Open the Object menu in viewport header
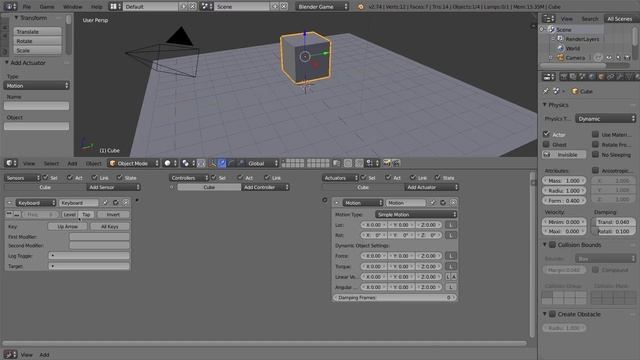 93,163
